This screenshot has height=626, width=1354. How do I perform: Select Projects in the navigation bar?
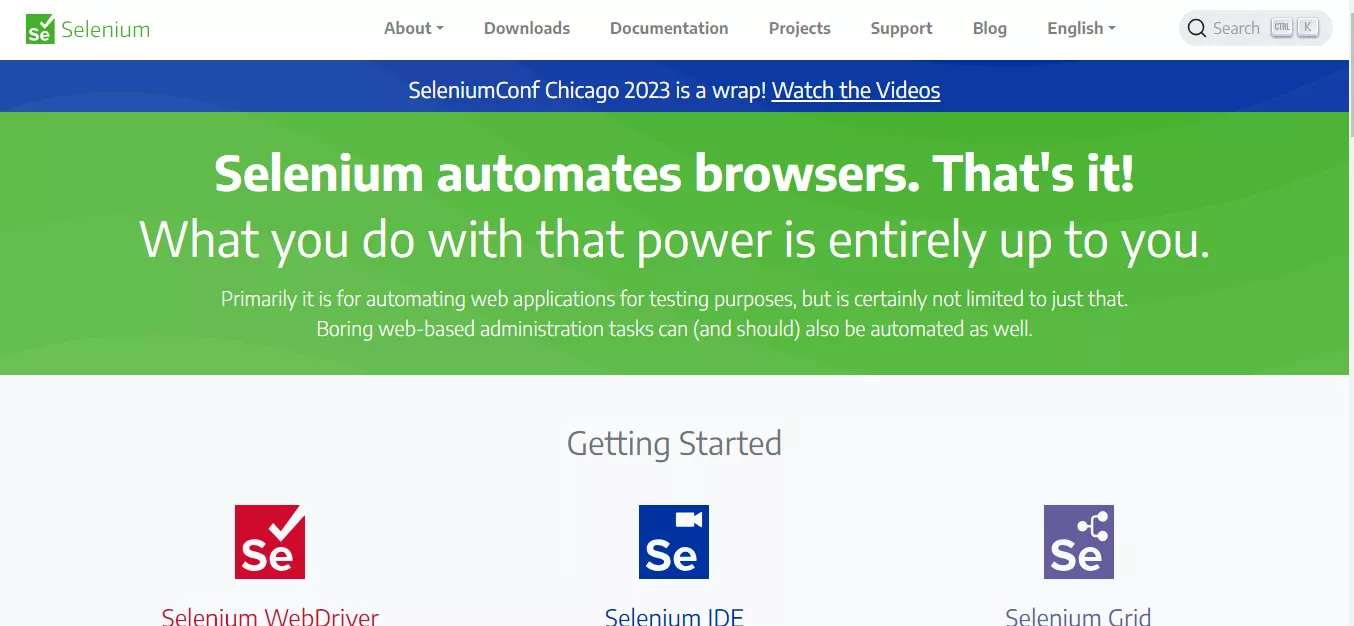(x=799, y=28)
